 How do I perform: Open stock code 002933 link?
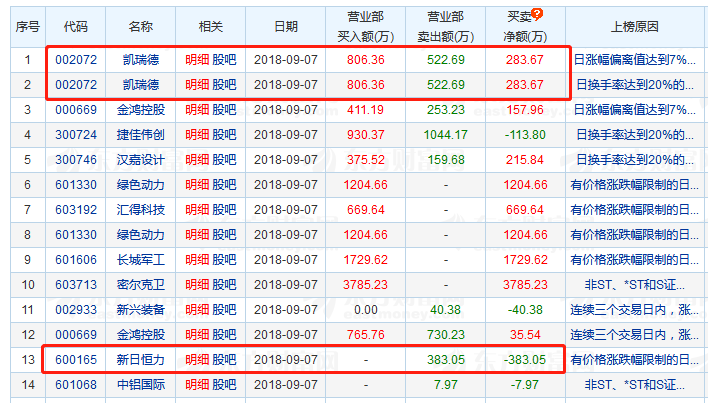[75, 308]
